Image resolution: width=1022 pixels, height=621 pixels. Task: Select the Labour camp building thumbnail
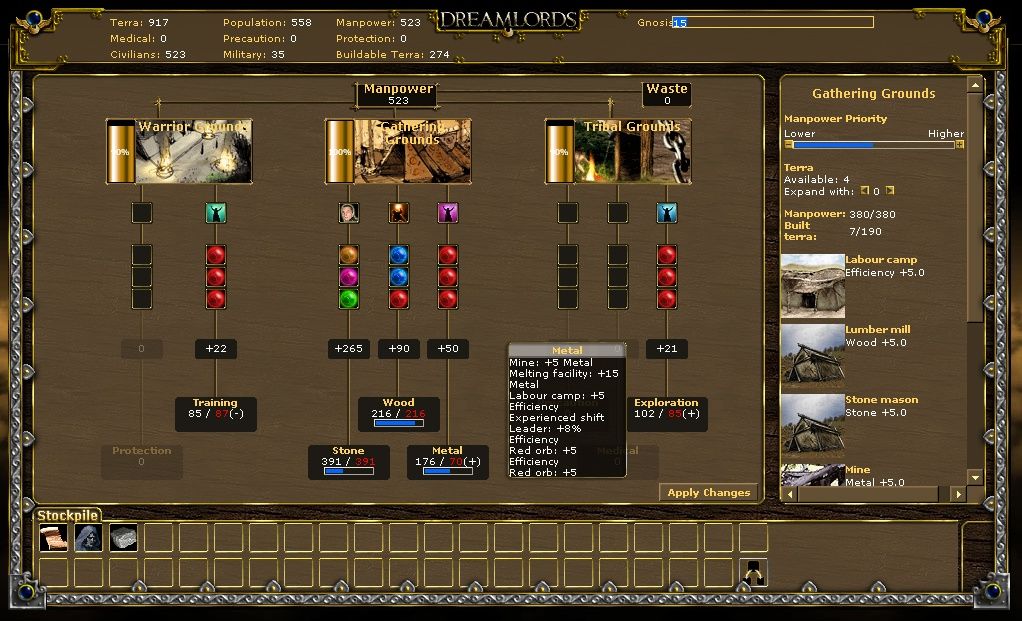click(x=813, y=285)
